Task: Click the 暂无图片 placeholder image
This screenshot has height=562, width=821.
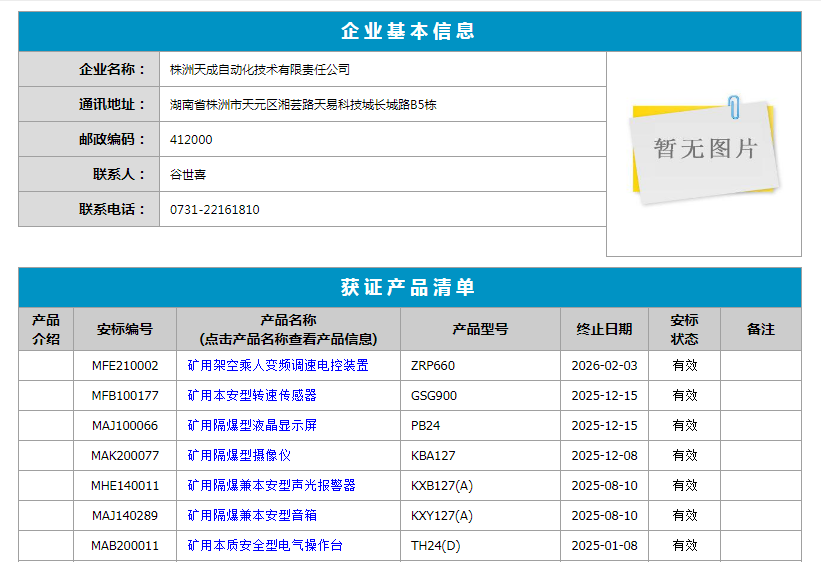Action: point(704,149)
